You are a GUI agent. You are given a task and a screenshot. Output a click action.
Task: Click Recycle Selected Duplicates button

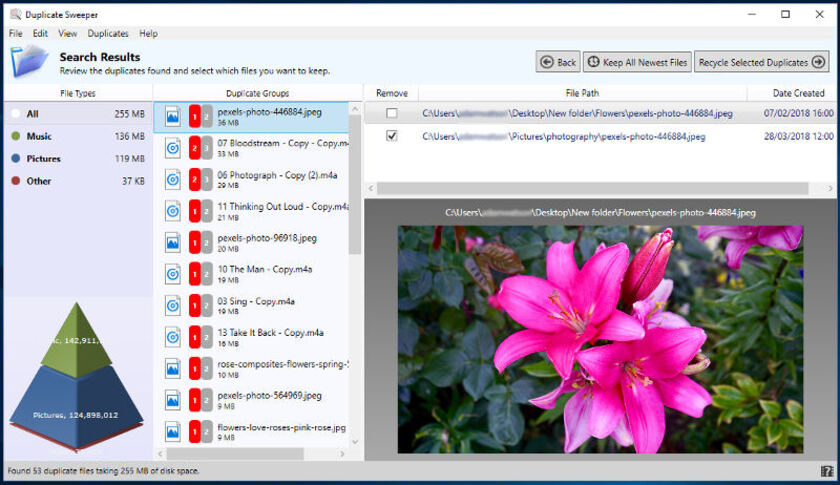762,62
